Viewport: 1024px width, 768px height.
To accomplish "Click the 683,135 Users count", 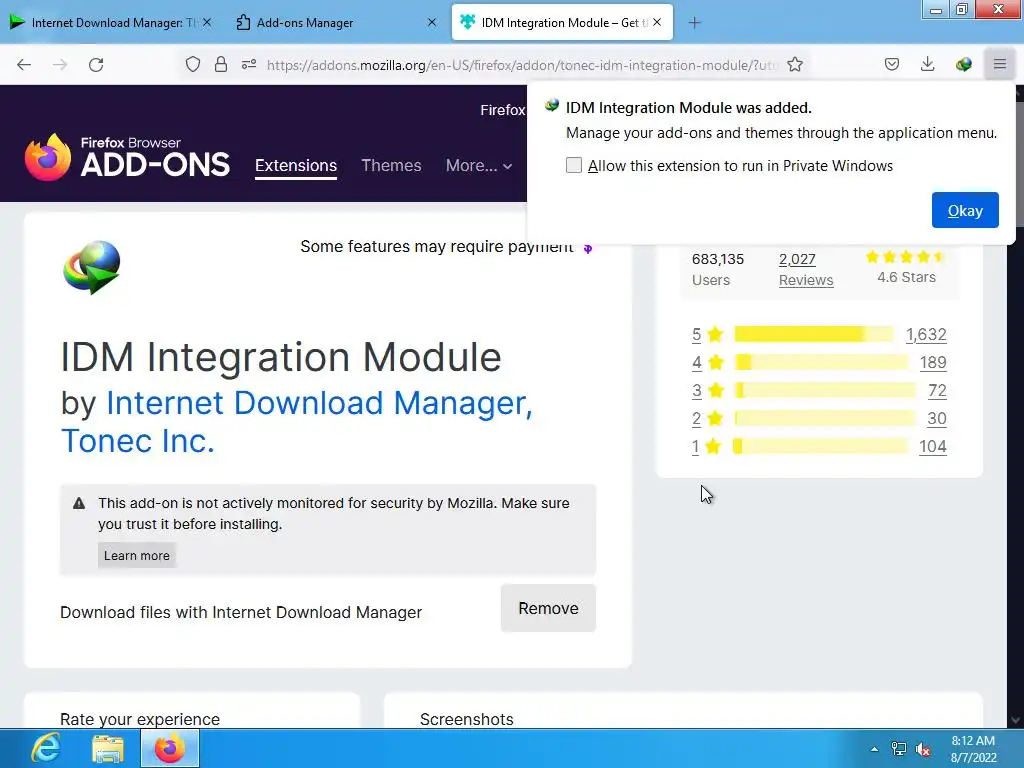I will (718, 269).
